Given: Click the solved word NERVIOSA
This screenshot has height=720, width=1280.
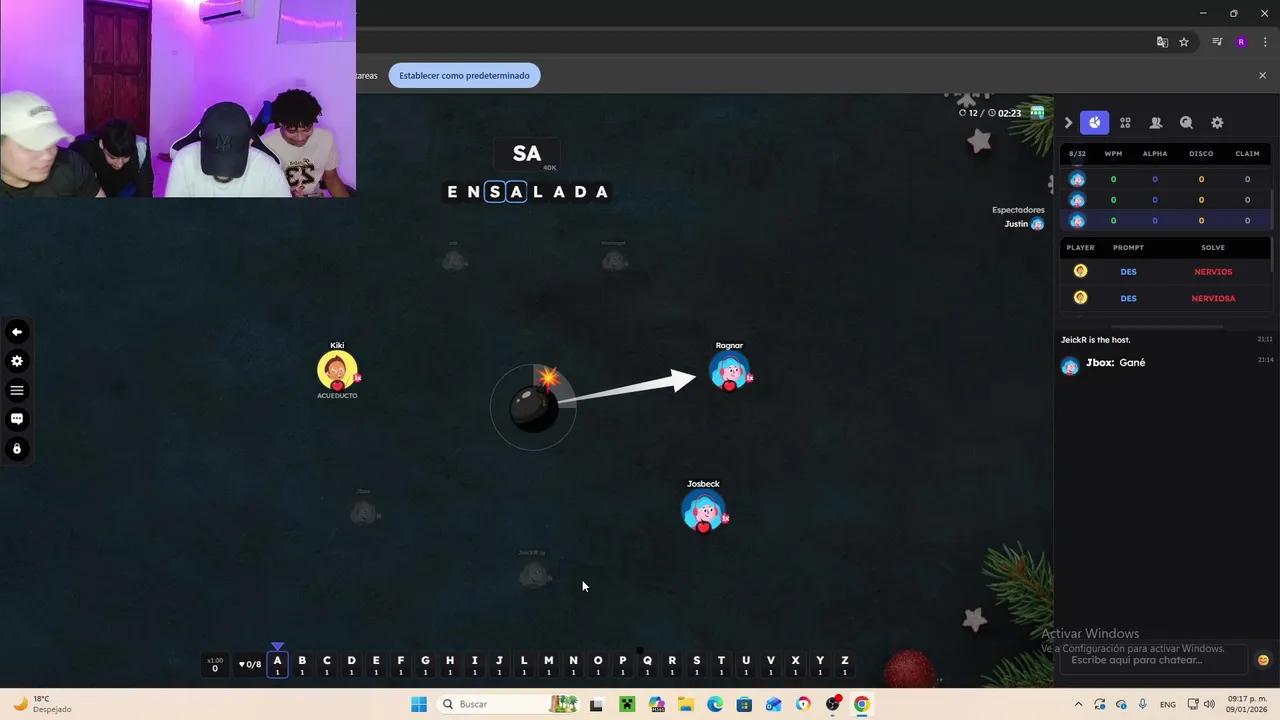Looking at the screenshot, I should pos(1213,298).
